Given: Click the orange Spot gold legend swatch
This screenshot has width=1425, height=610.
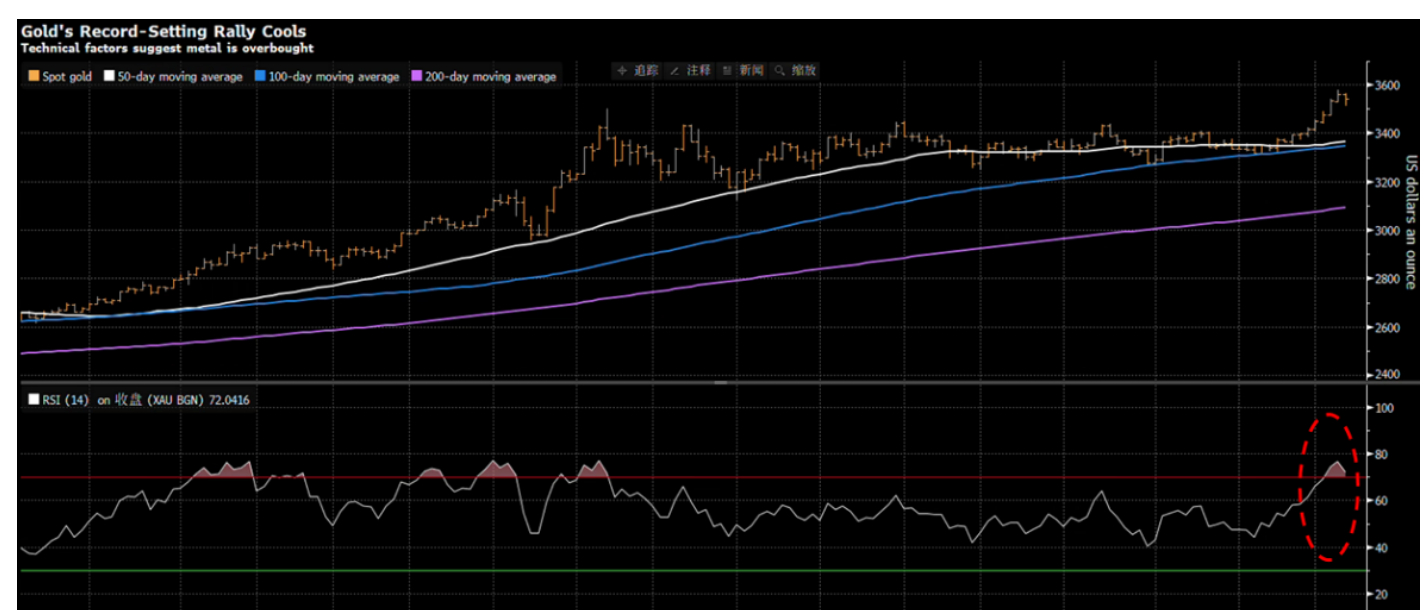Looking at the screenshot, I should tap(32, 77).
